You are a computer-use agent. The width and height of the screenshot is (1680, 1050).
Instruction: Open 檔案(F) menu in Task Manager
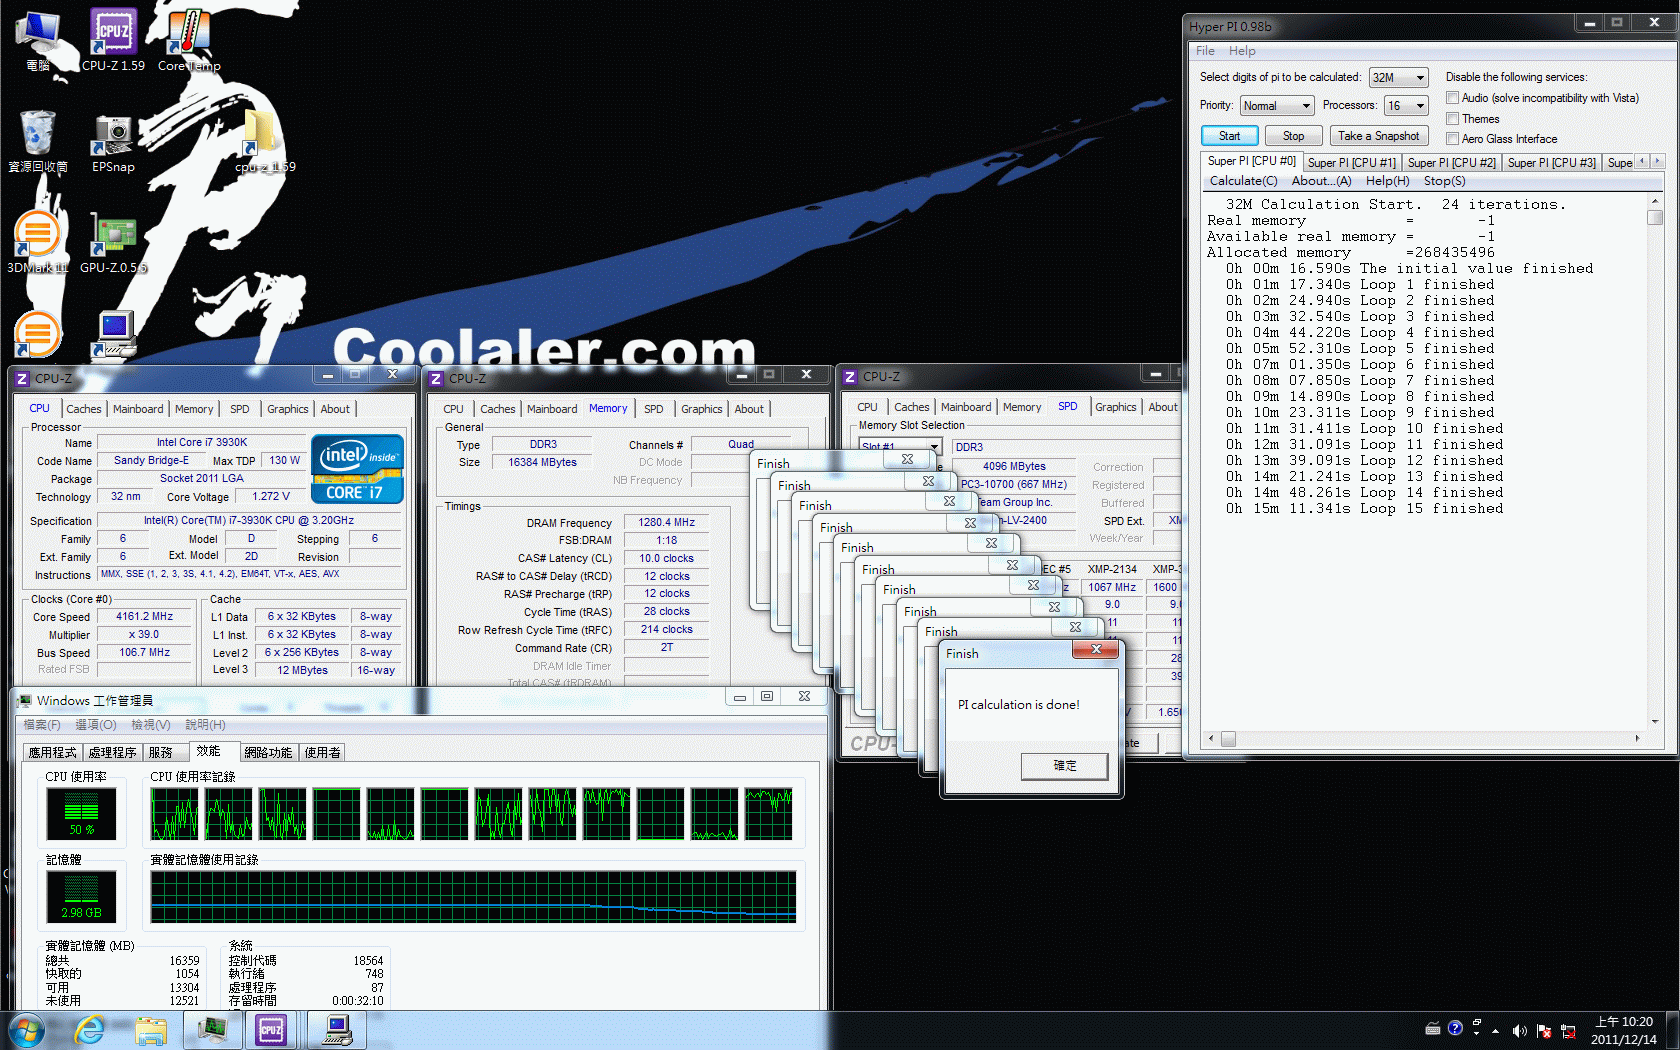click(41, 724)
